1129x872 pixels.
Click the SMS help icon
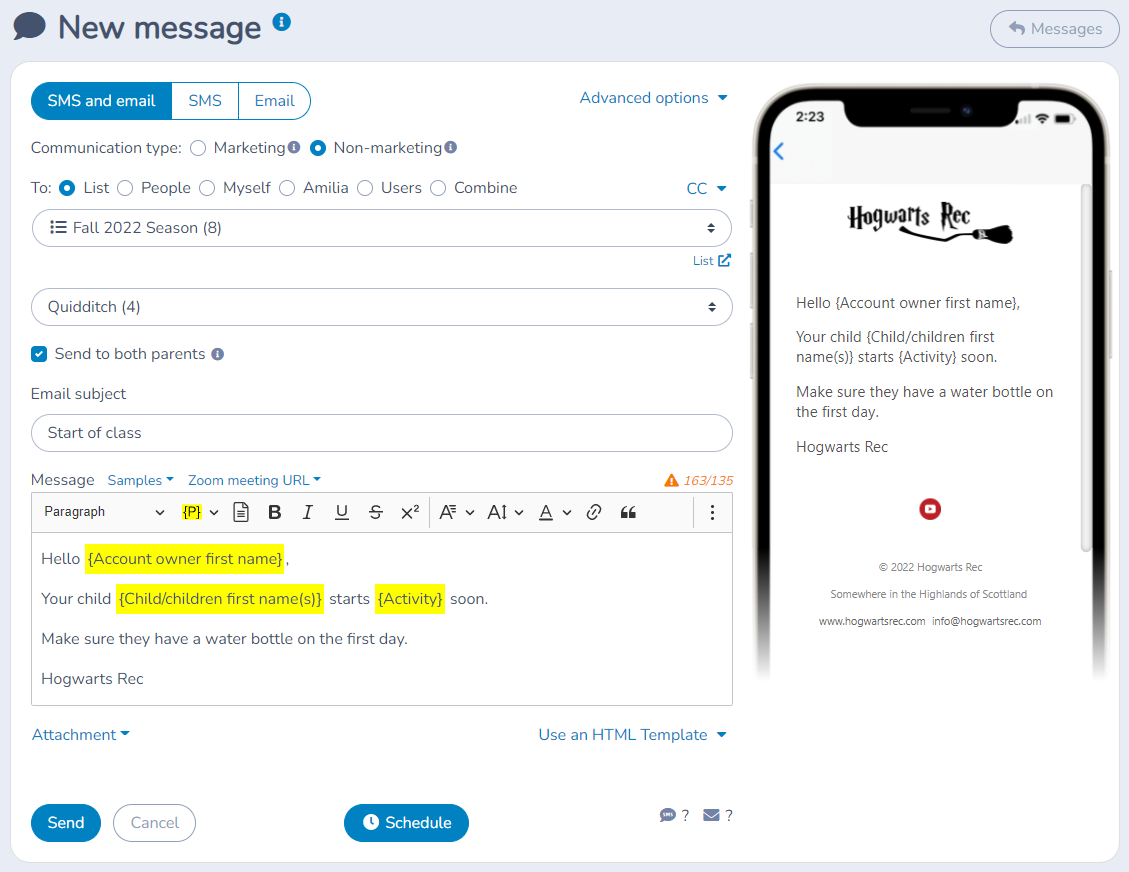[667, 815]
